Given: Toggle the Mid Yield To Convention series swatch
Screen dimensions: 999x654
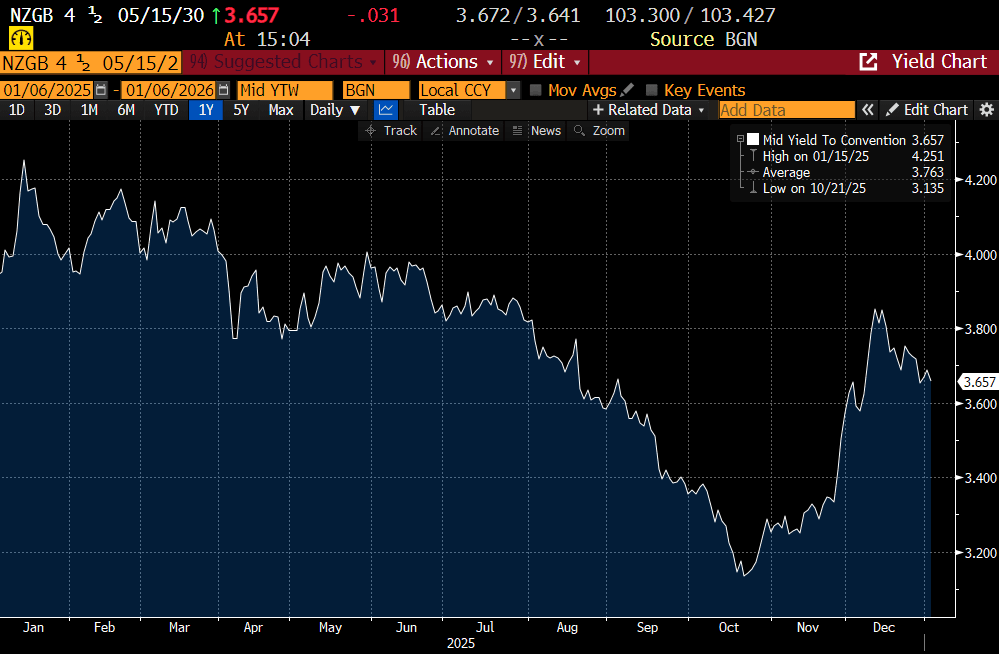Looking at the screenshot, I should (753, 139).
